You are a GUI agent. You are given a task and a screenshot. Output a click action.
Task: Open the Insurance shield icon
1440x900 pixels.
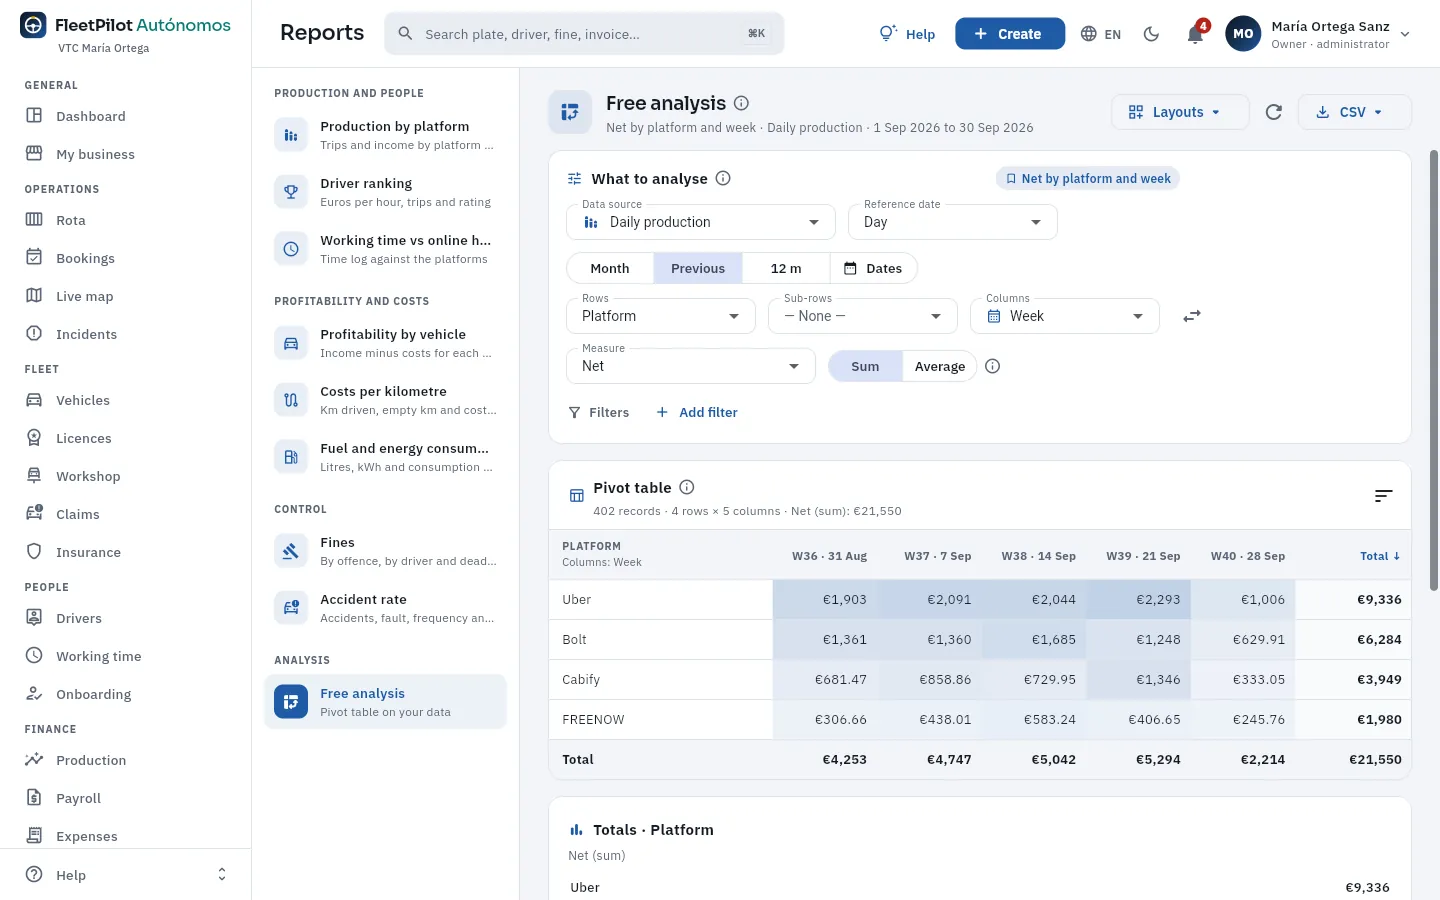[34, 552]
